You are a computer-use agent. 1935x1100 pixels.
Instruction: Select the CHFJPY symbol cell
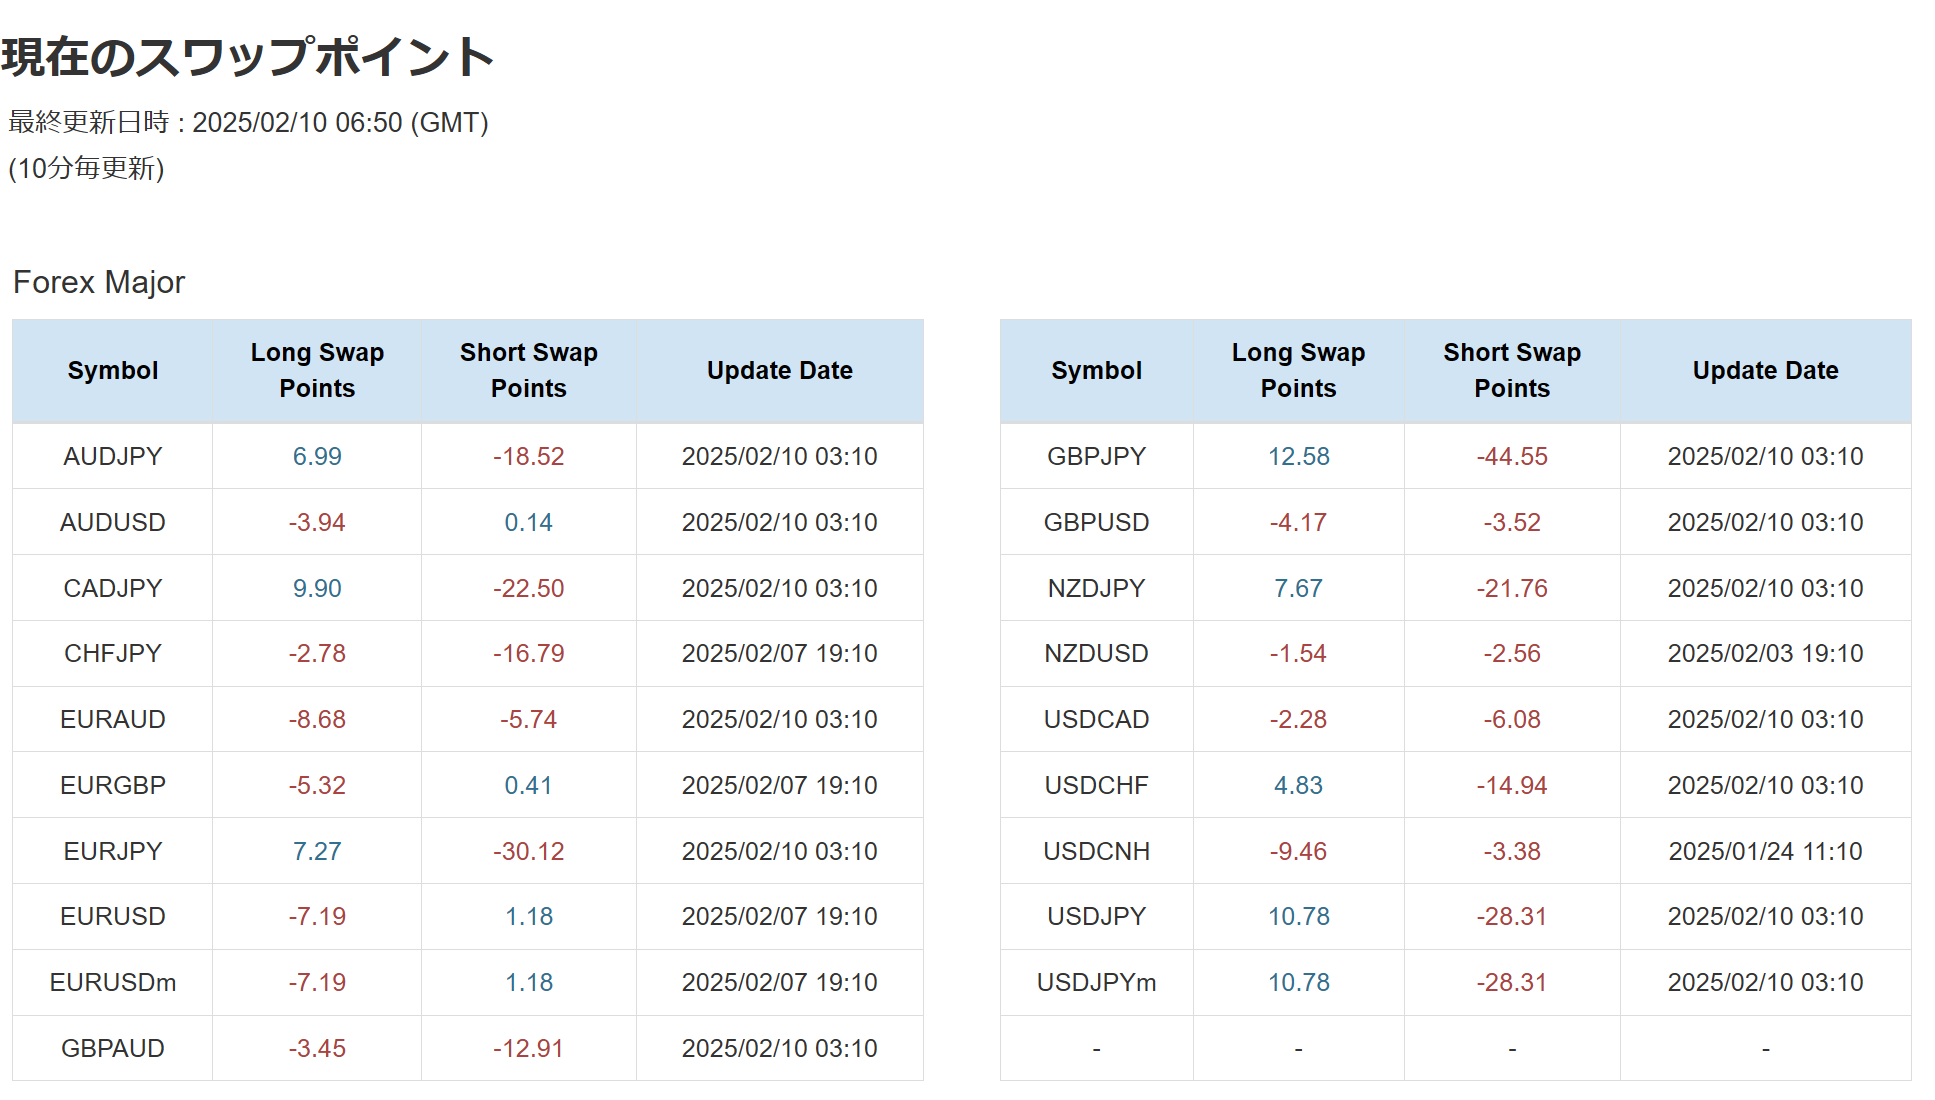(112, 653)
